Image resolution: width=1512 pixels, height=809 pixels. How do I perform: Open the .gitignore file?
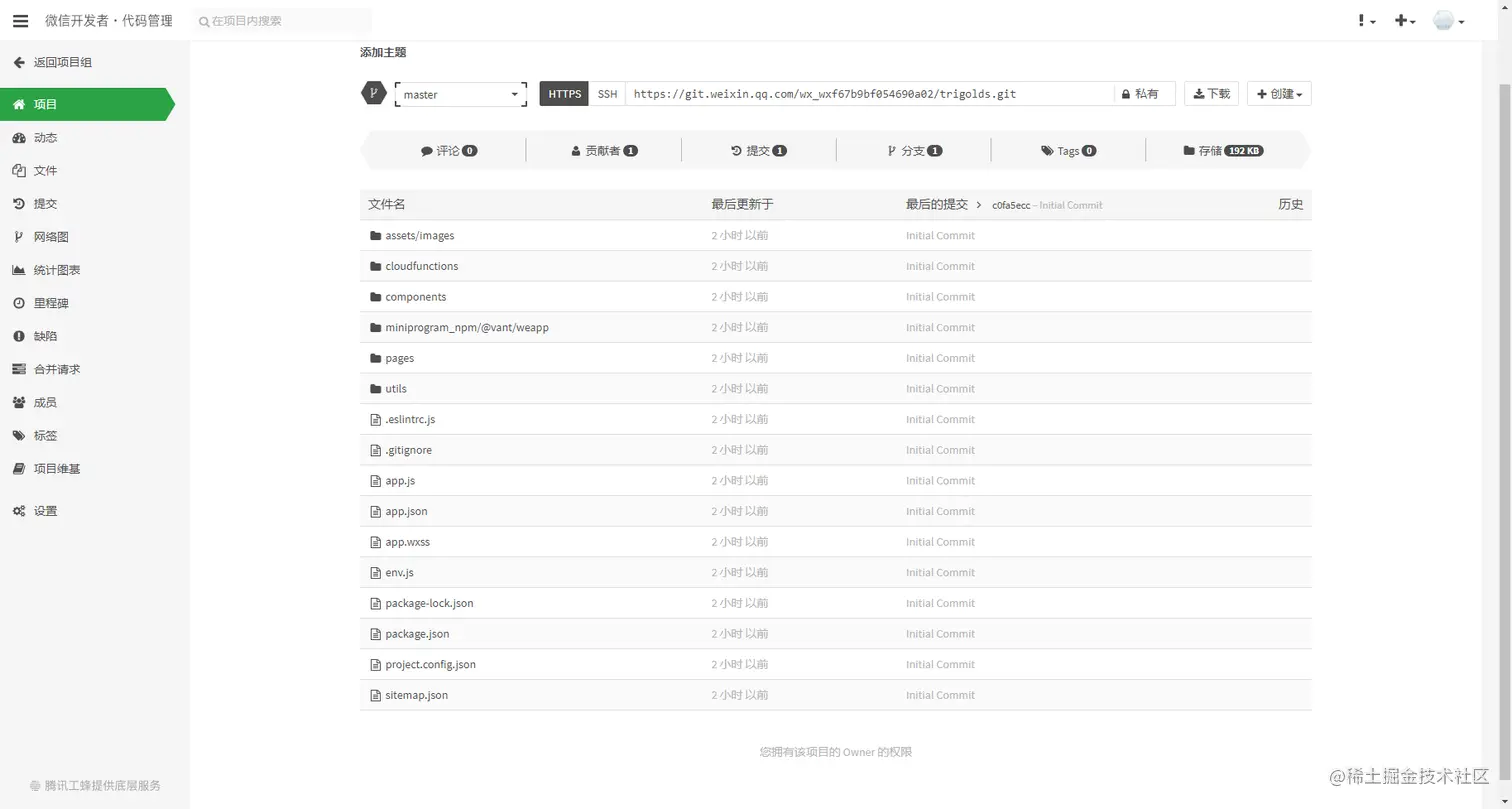pyautogui.click(x=409, y=450)
